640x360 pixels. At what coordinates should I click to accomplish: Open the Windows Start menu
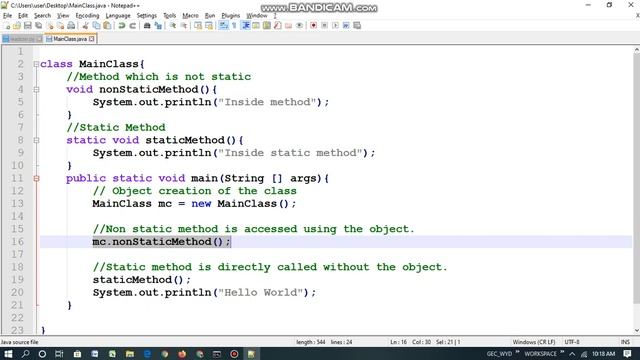click(x=8, y=354)
